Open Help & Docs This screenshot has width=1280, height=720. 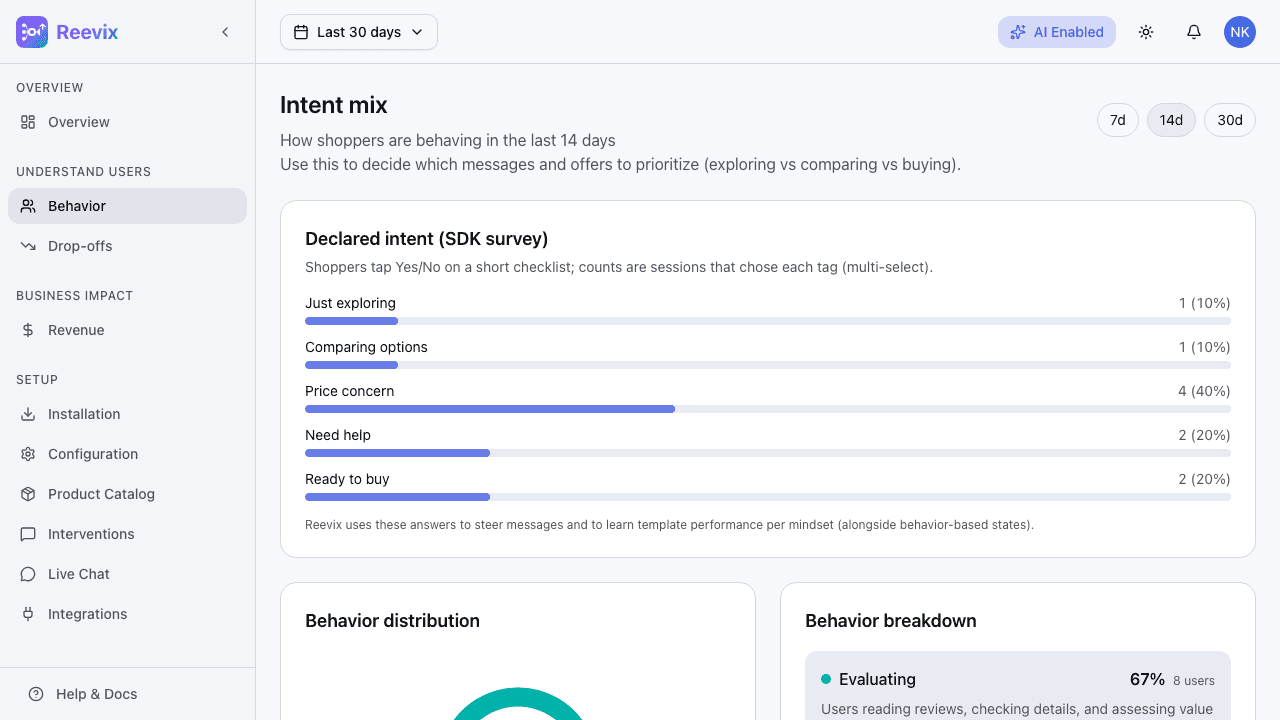coord(96,693)
